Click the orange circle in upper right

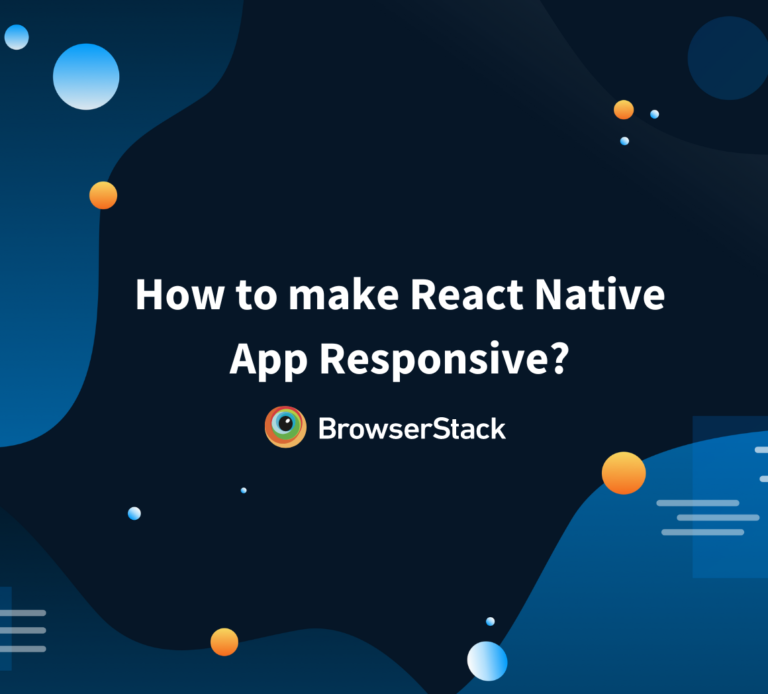624,109
